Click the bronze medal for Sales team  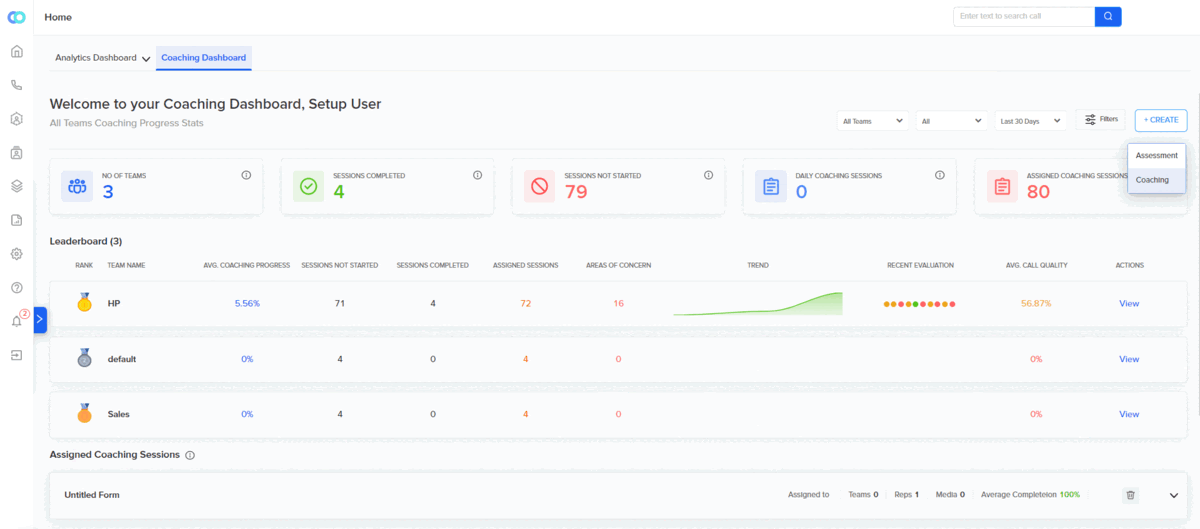84,413
